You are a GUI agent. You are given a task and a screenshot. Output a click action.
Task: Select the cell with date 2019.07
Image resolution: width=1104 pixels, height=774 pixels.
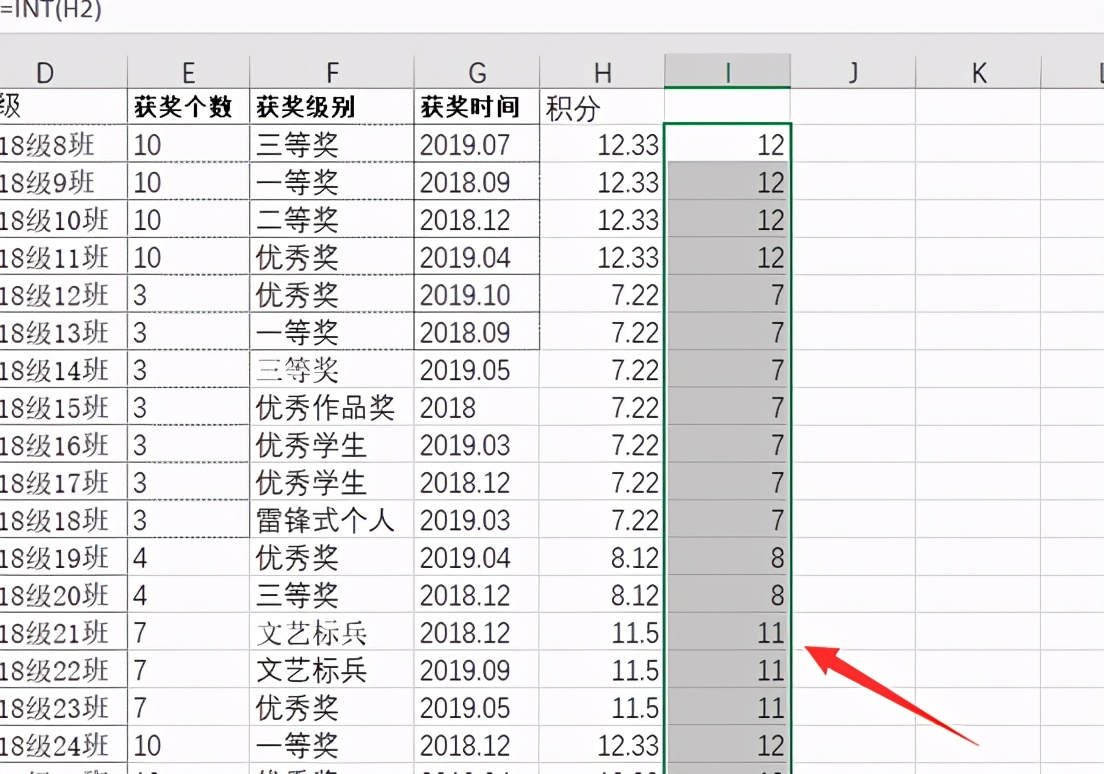click(x=477, y=144)
